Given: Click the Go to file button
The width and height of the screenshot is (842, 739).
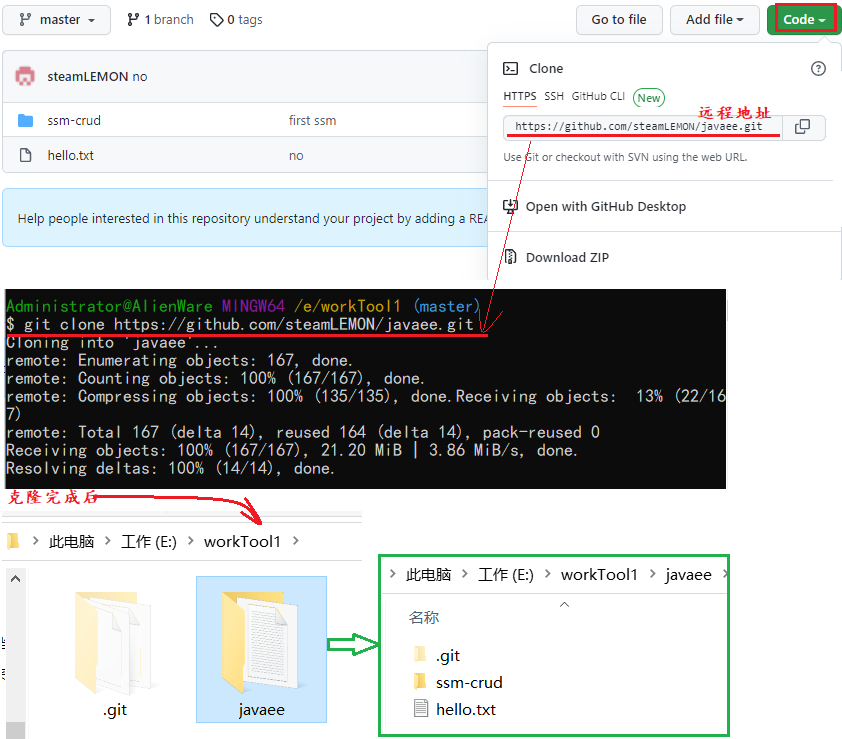Looking at the screenshot, I should [x=619, y=20].
